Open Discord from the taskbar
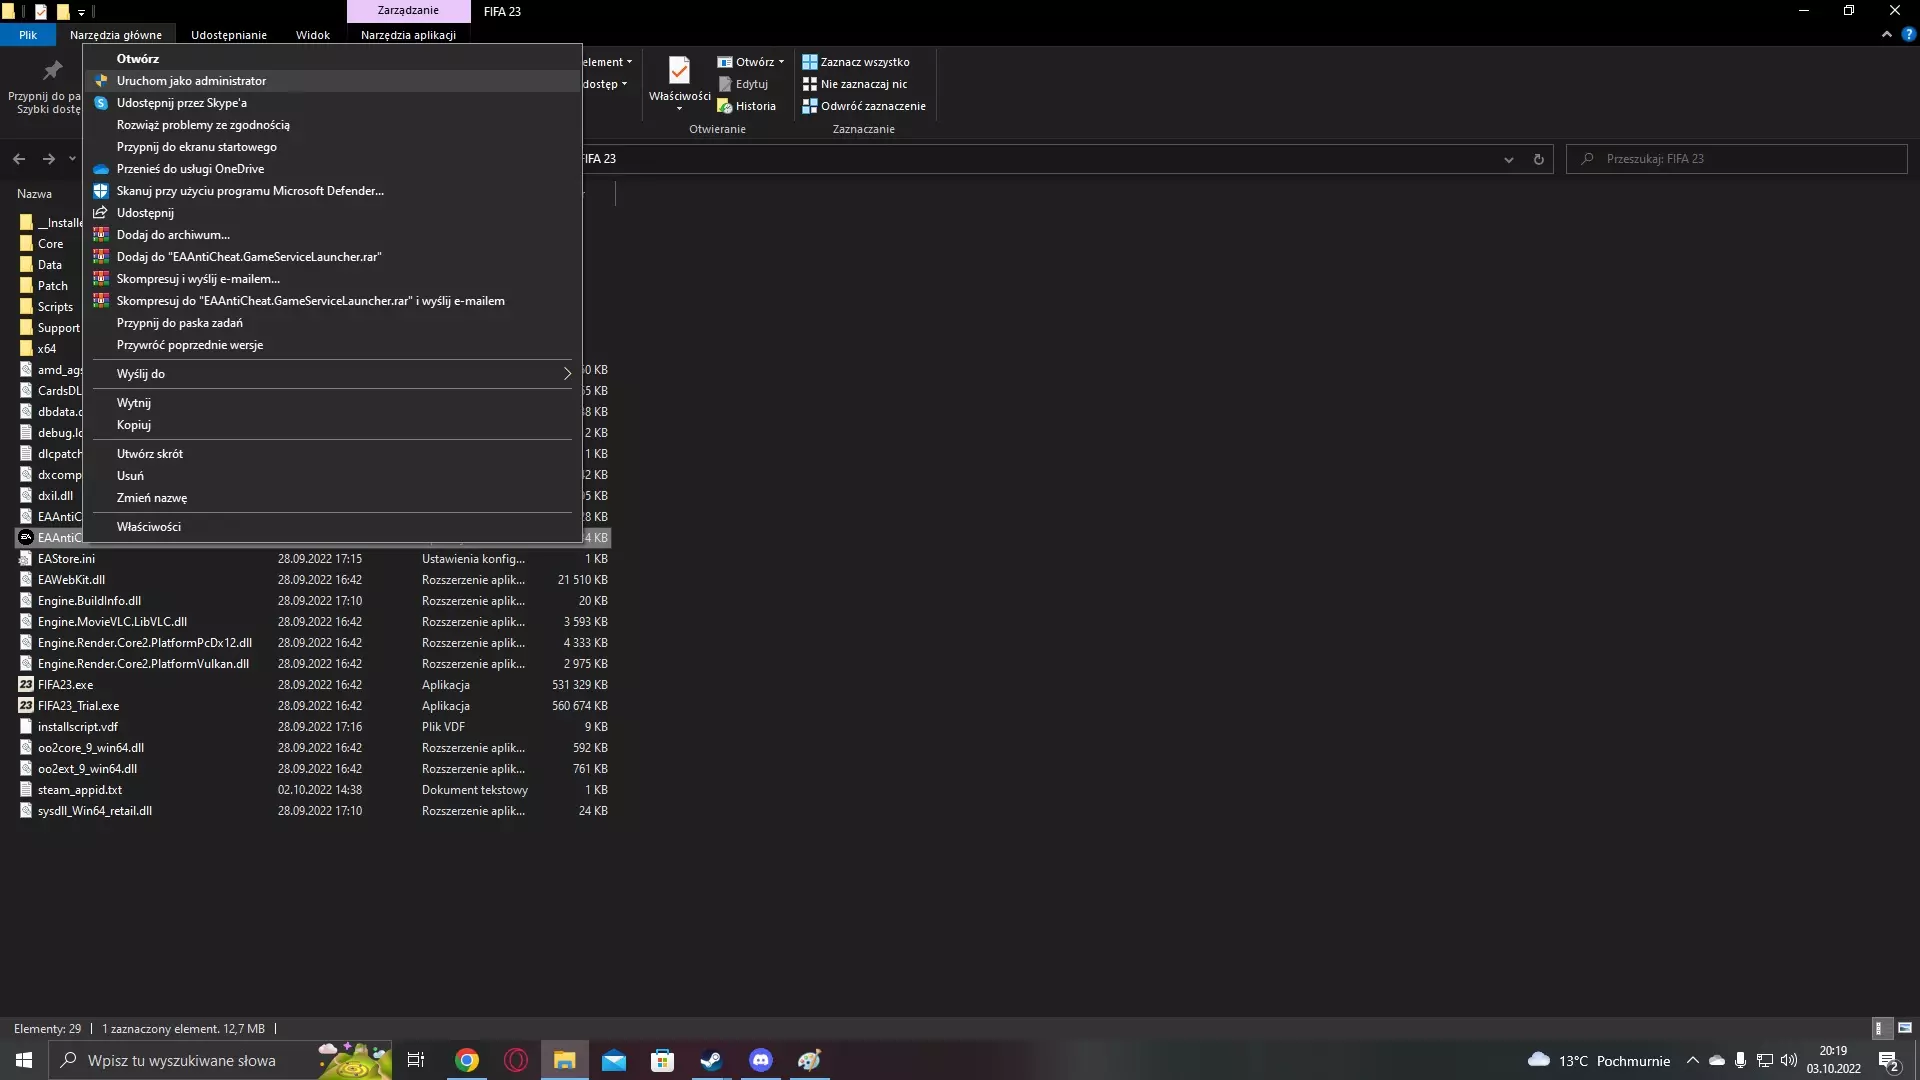 click(760, 1060)
